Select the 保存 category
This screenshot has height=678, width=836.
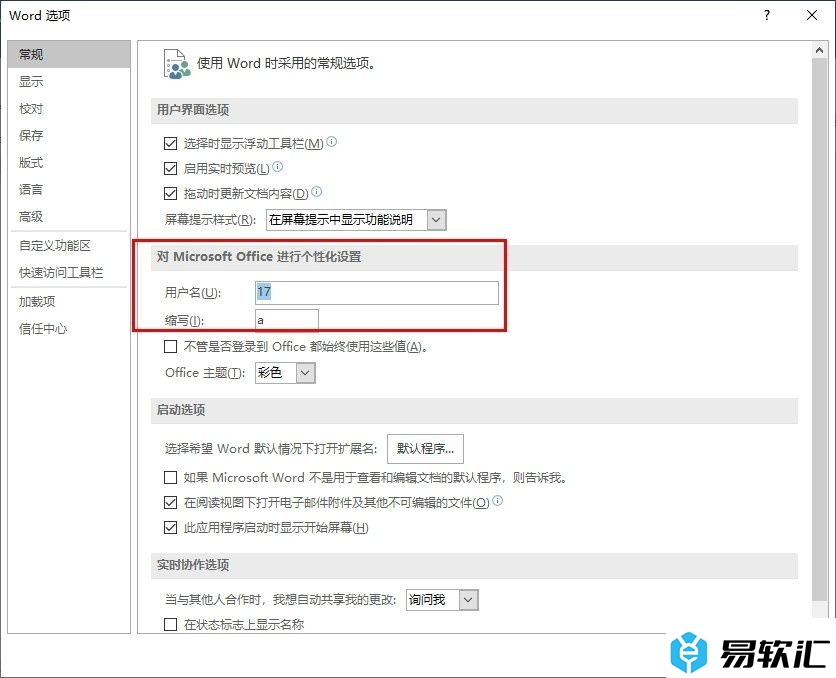point(69,135)
